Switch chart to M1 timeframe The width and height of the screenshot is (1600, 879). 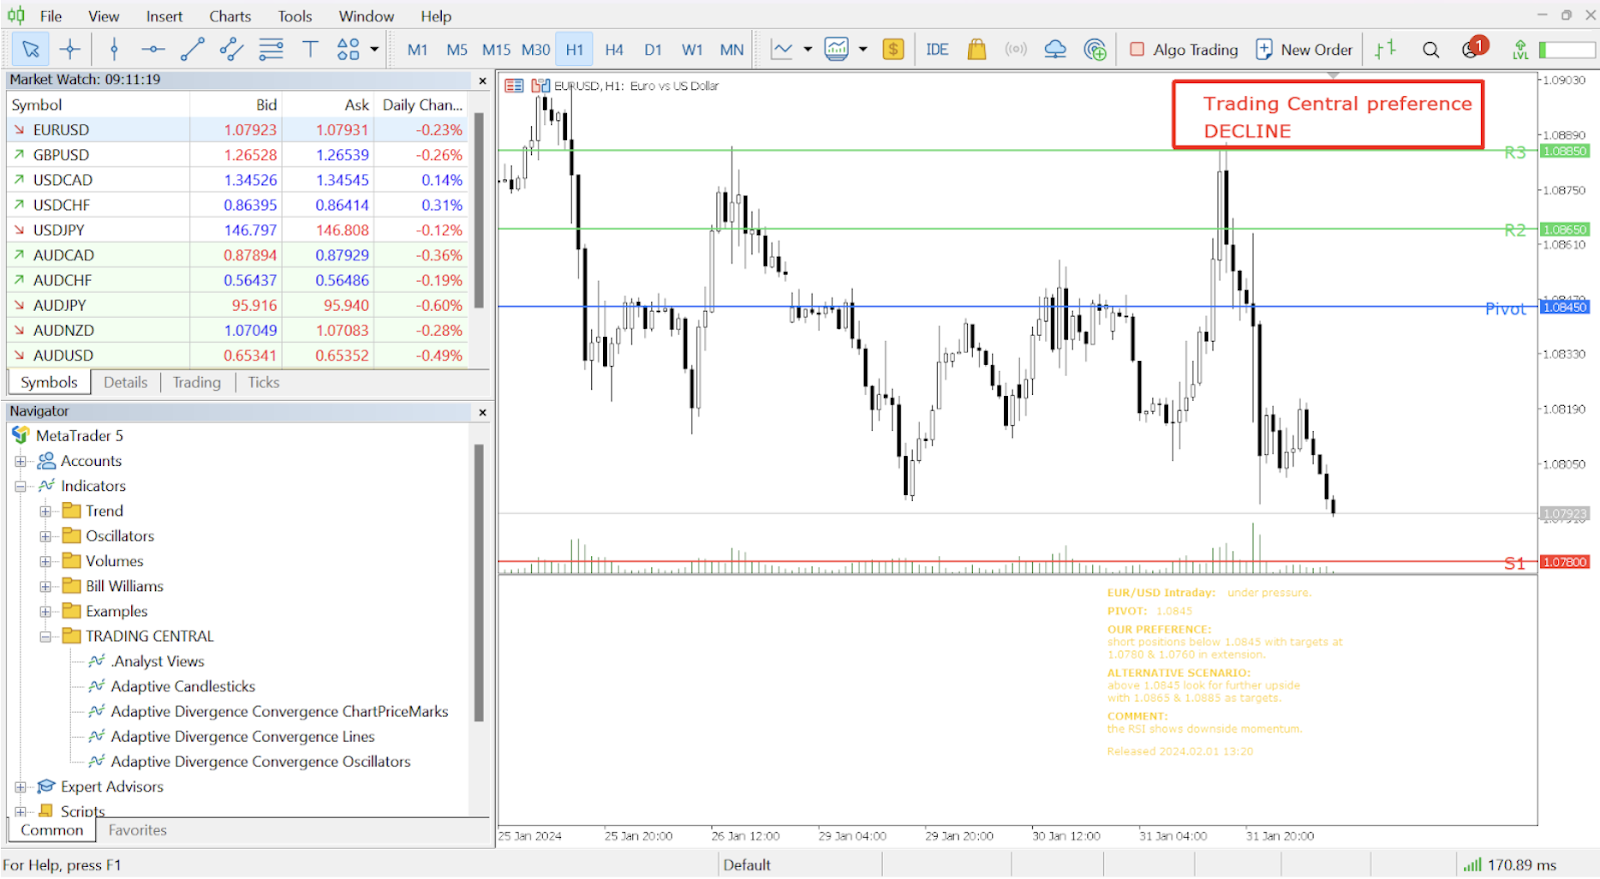click(418, 49)
